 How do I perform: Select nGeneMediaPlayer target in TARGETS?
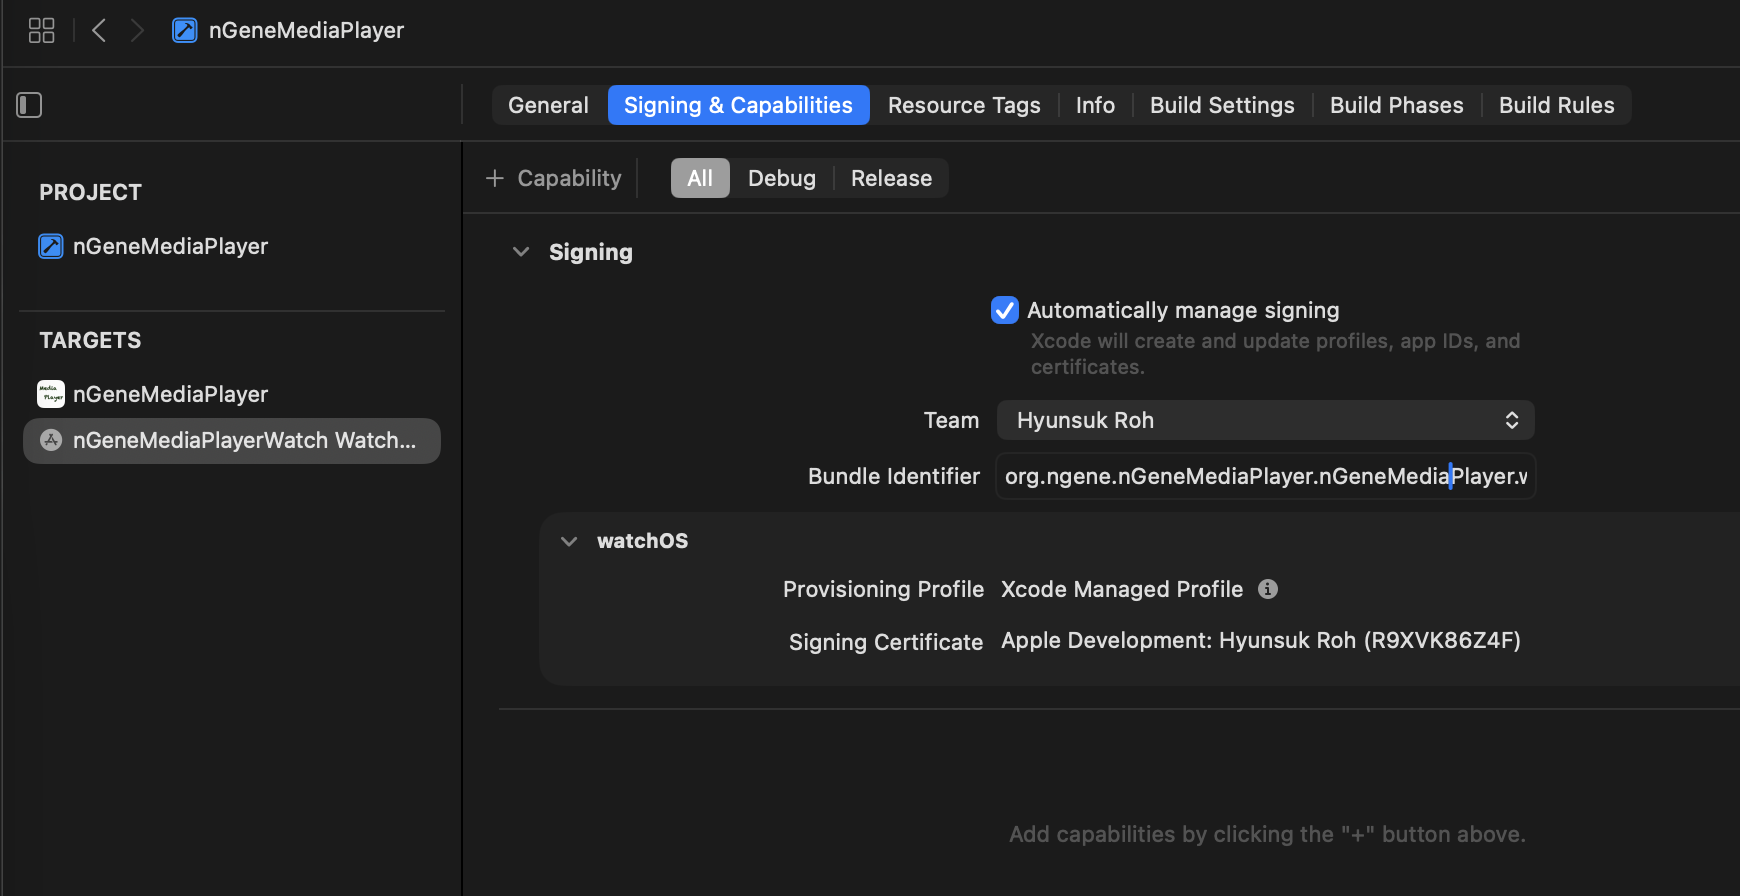click(x=170, y=394)
